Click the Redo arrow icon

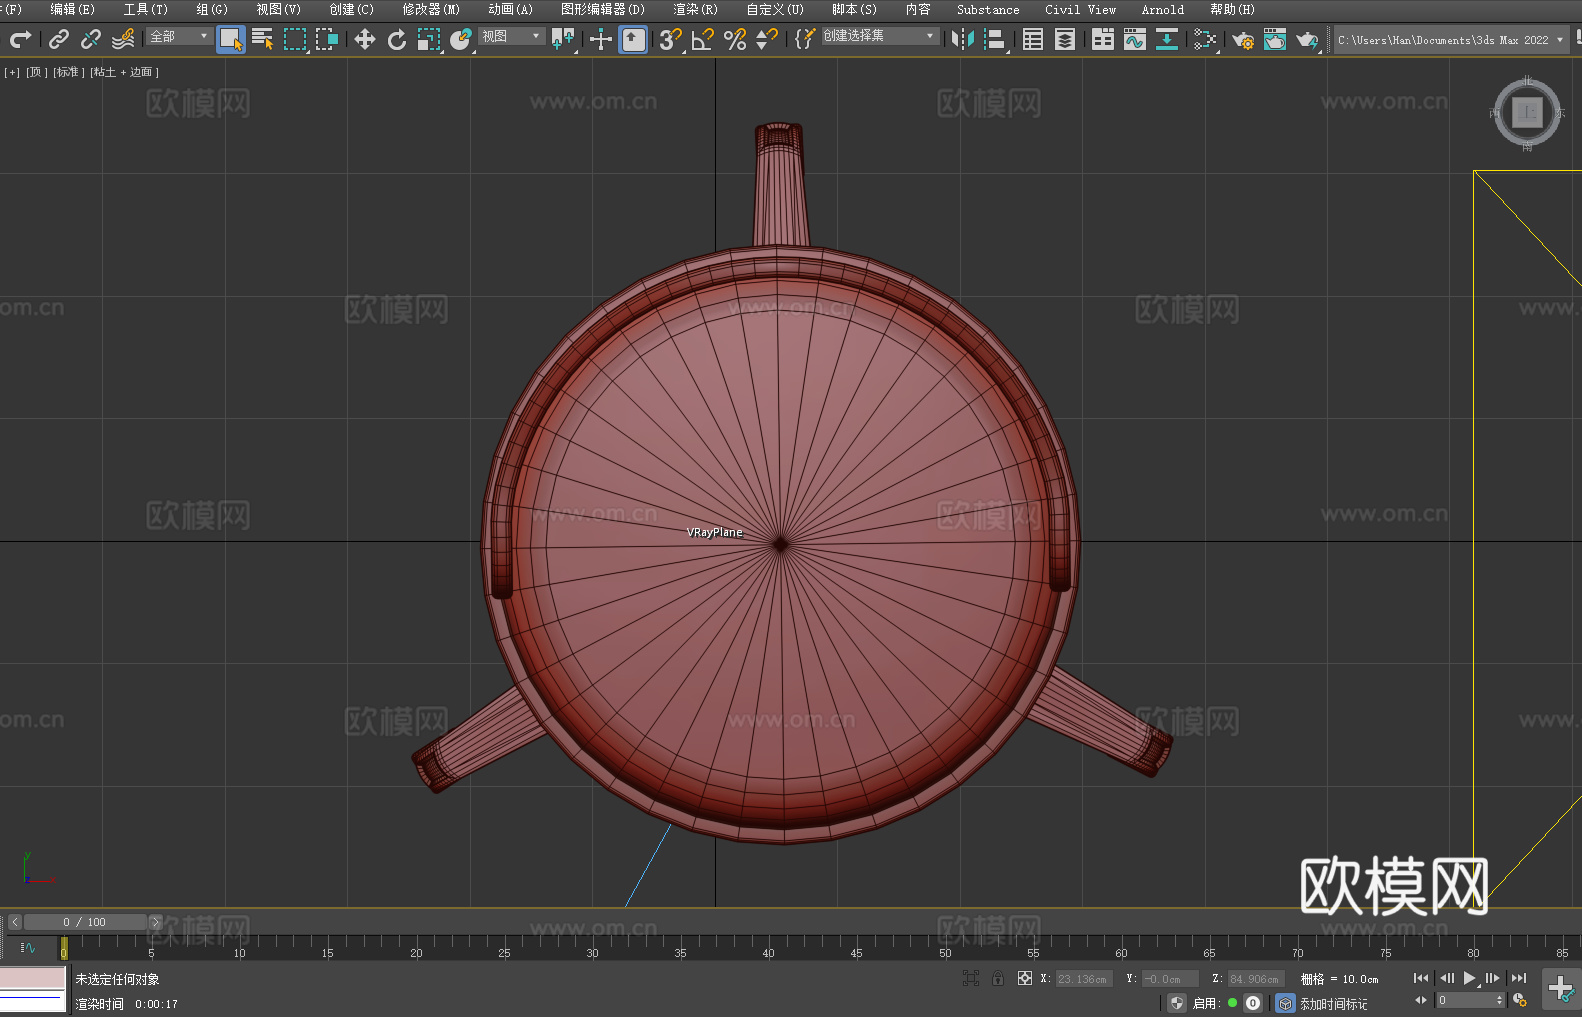coord(20,39)
